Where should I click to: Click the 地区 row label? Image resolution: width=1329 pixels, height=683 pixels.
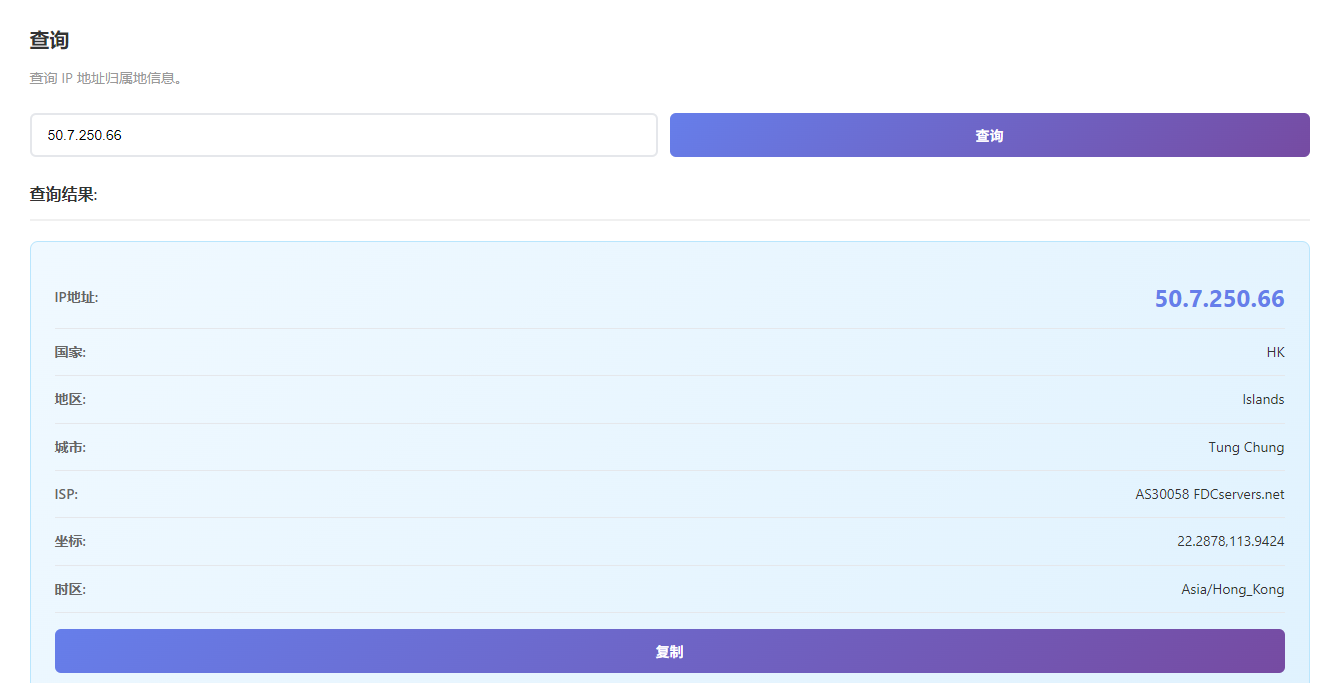70,399
